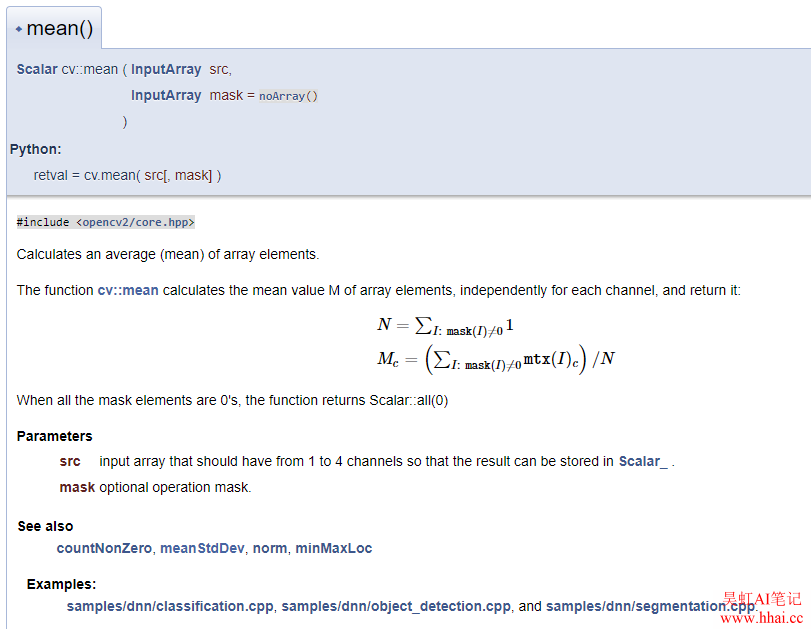Open the Scalar_ link in Parameters
This screenshot has height=629, width=811.
[x=643, y=461]
